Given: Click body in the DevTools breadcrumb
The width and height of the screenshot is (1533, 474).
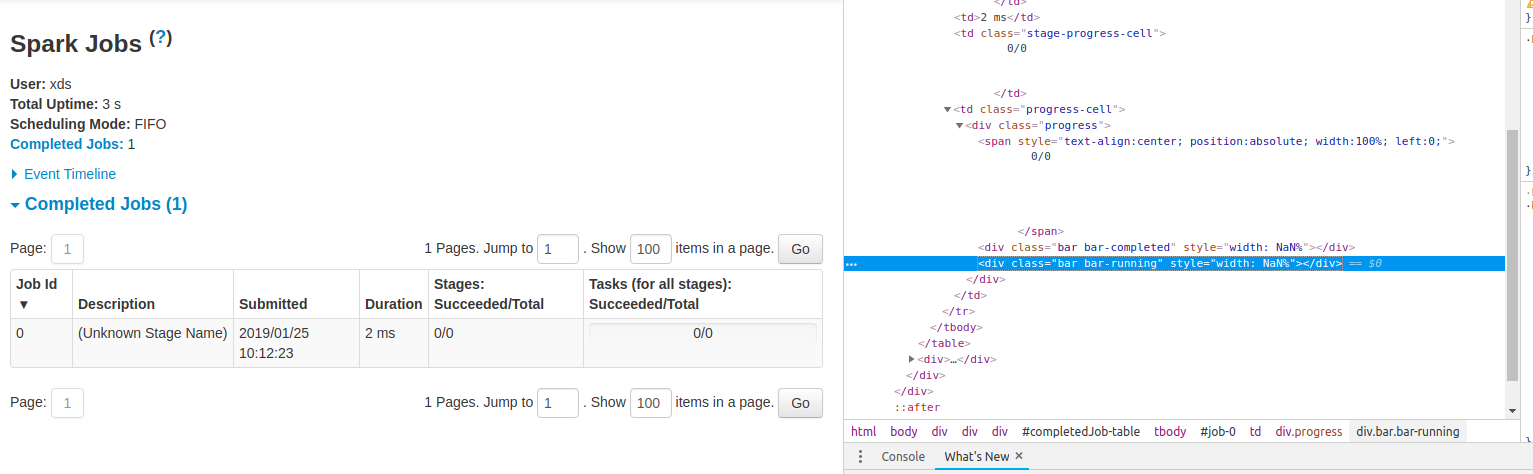Looking at the screenshot, I should [904, 432].
